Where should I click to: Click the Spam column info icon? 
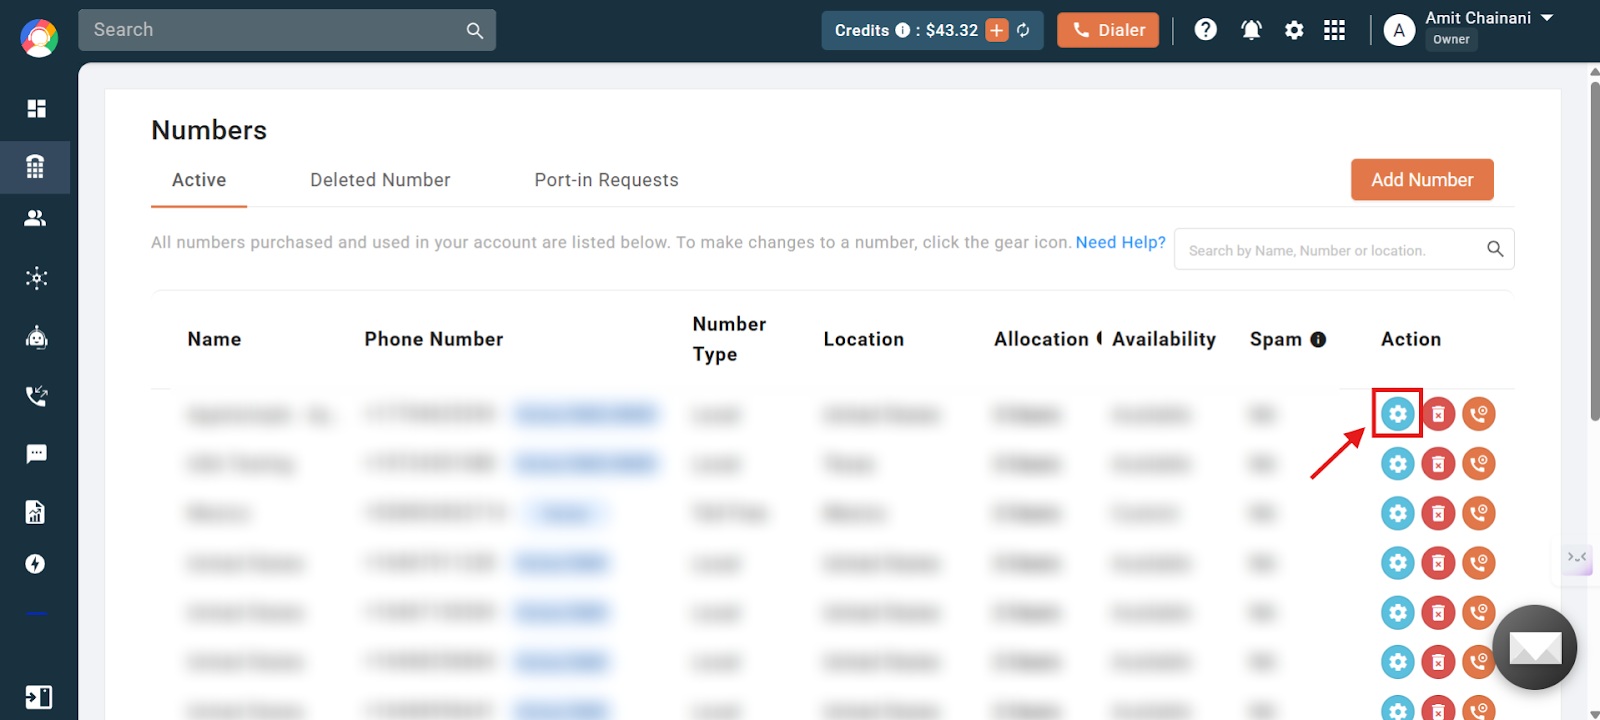pos(1318,340)
